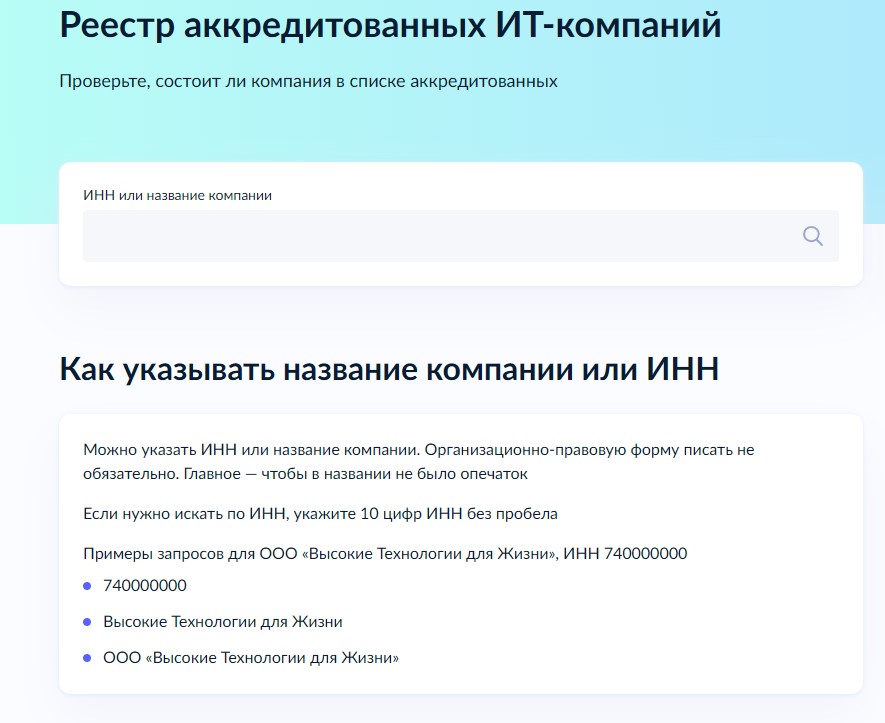Click the line beginning "Примеры запросов для ООО"
Image resolution: width=885 pixels, height=723 pixels.
(385, 553)
